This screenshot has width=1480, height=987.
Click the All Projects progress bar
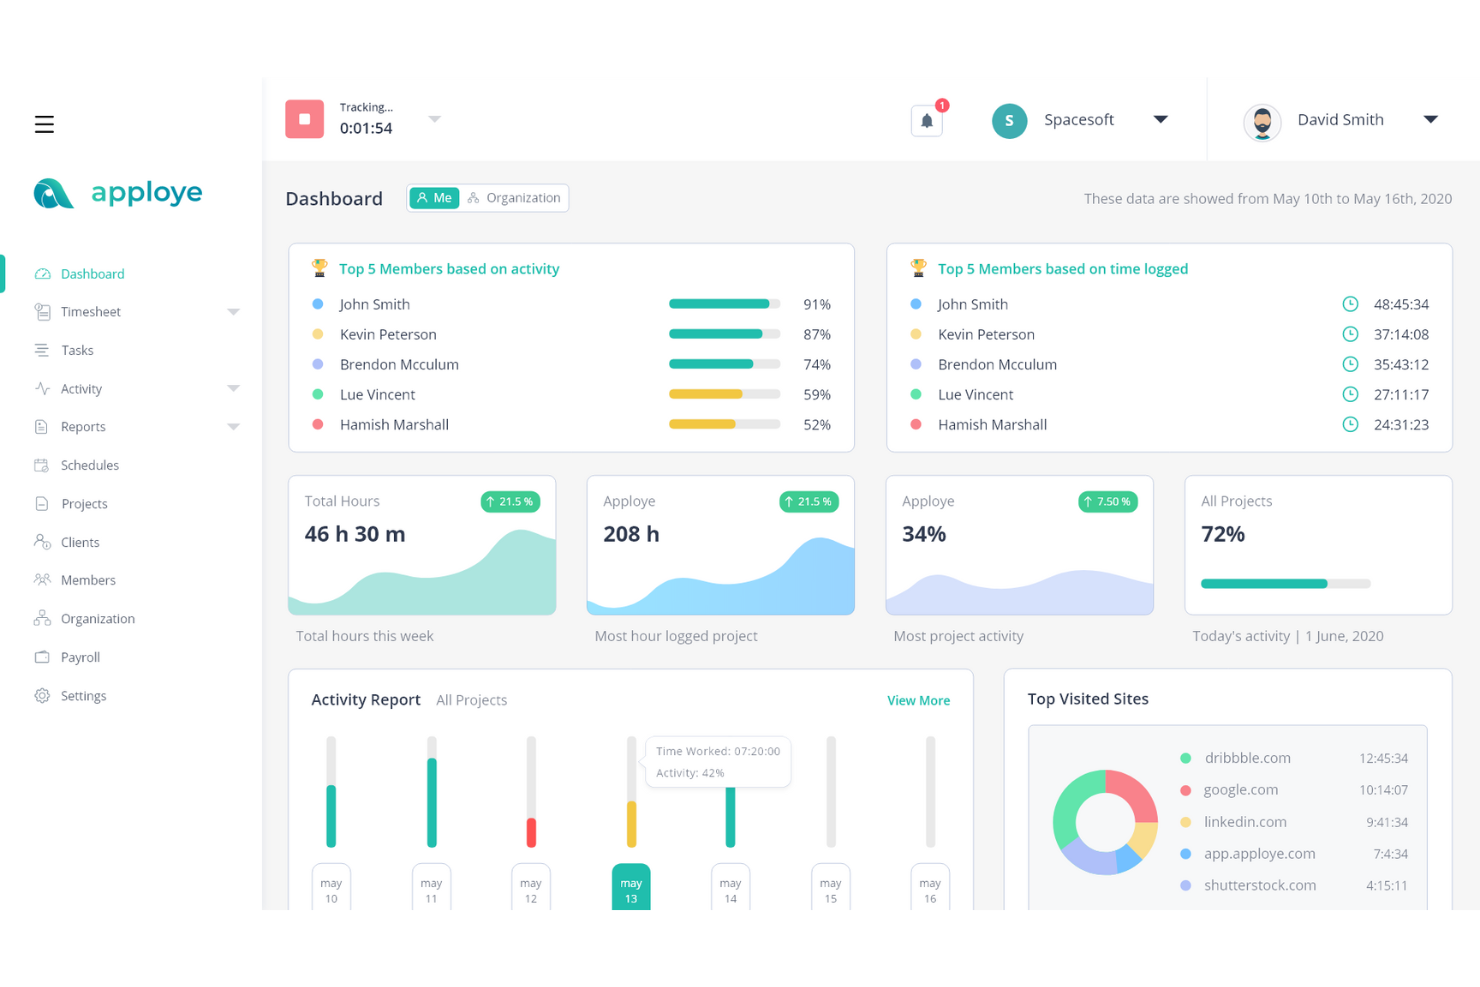pos(1285,583)
